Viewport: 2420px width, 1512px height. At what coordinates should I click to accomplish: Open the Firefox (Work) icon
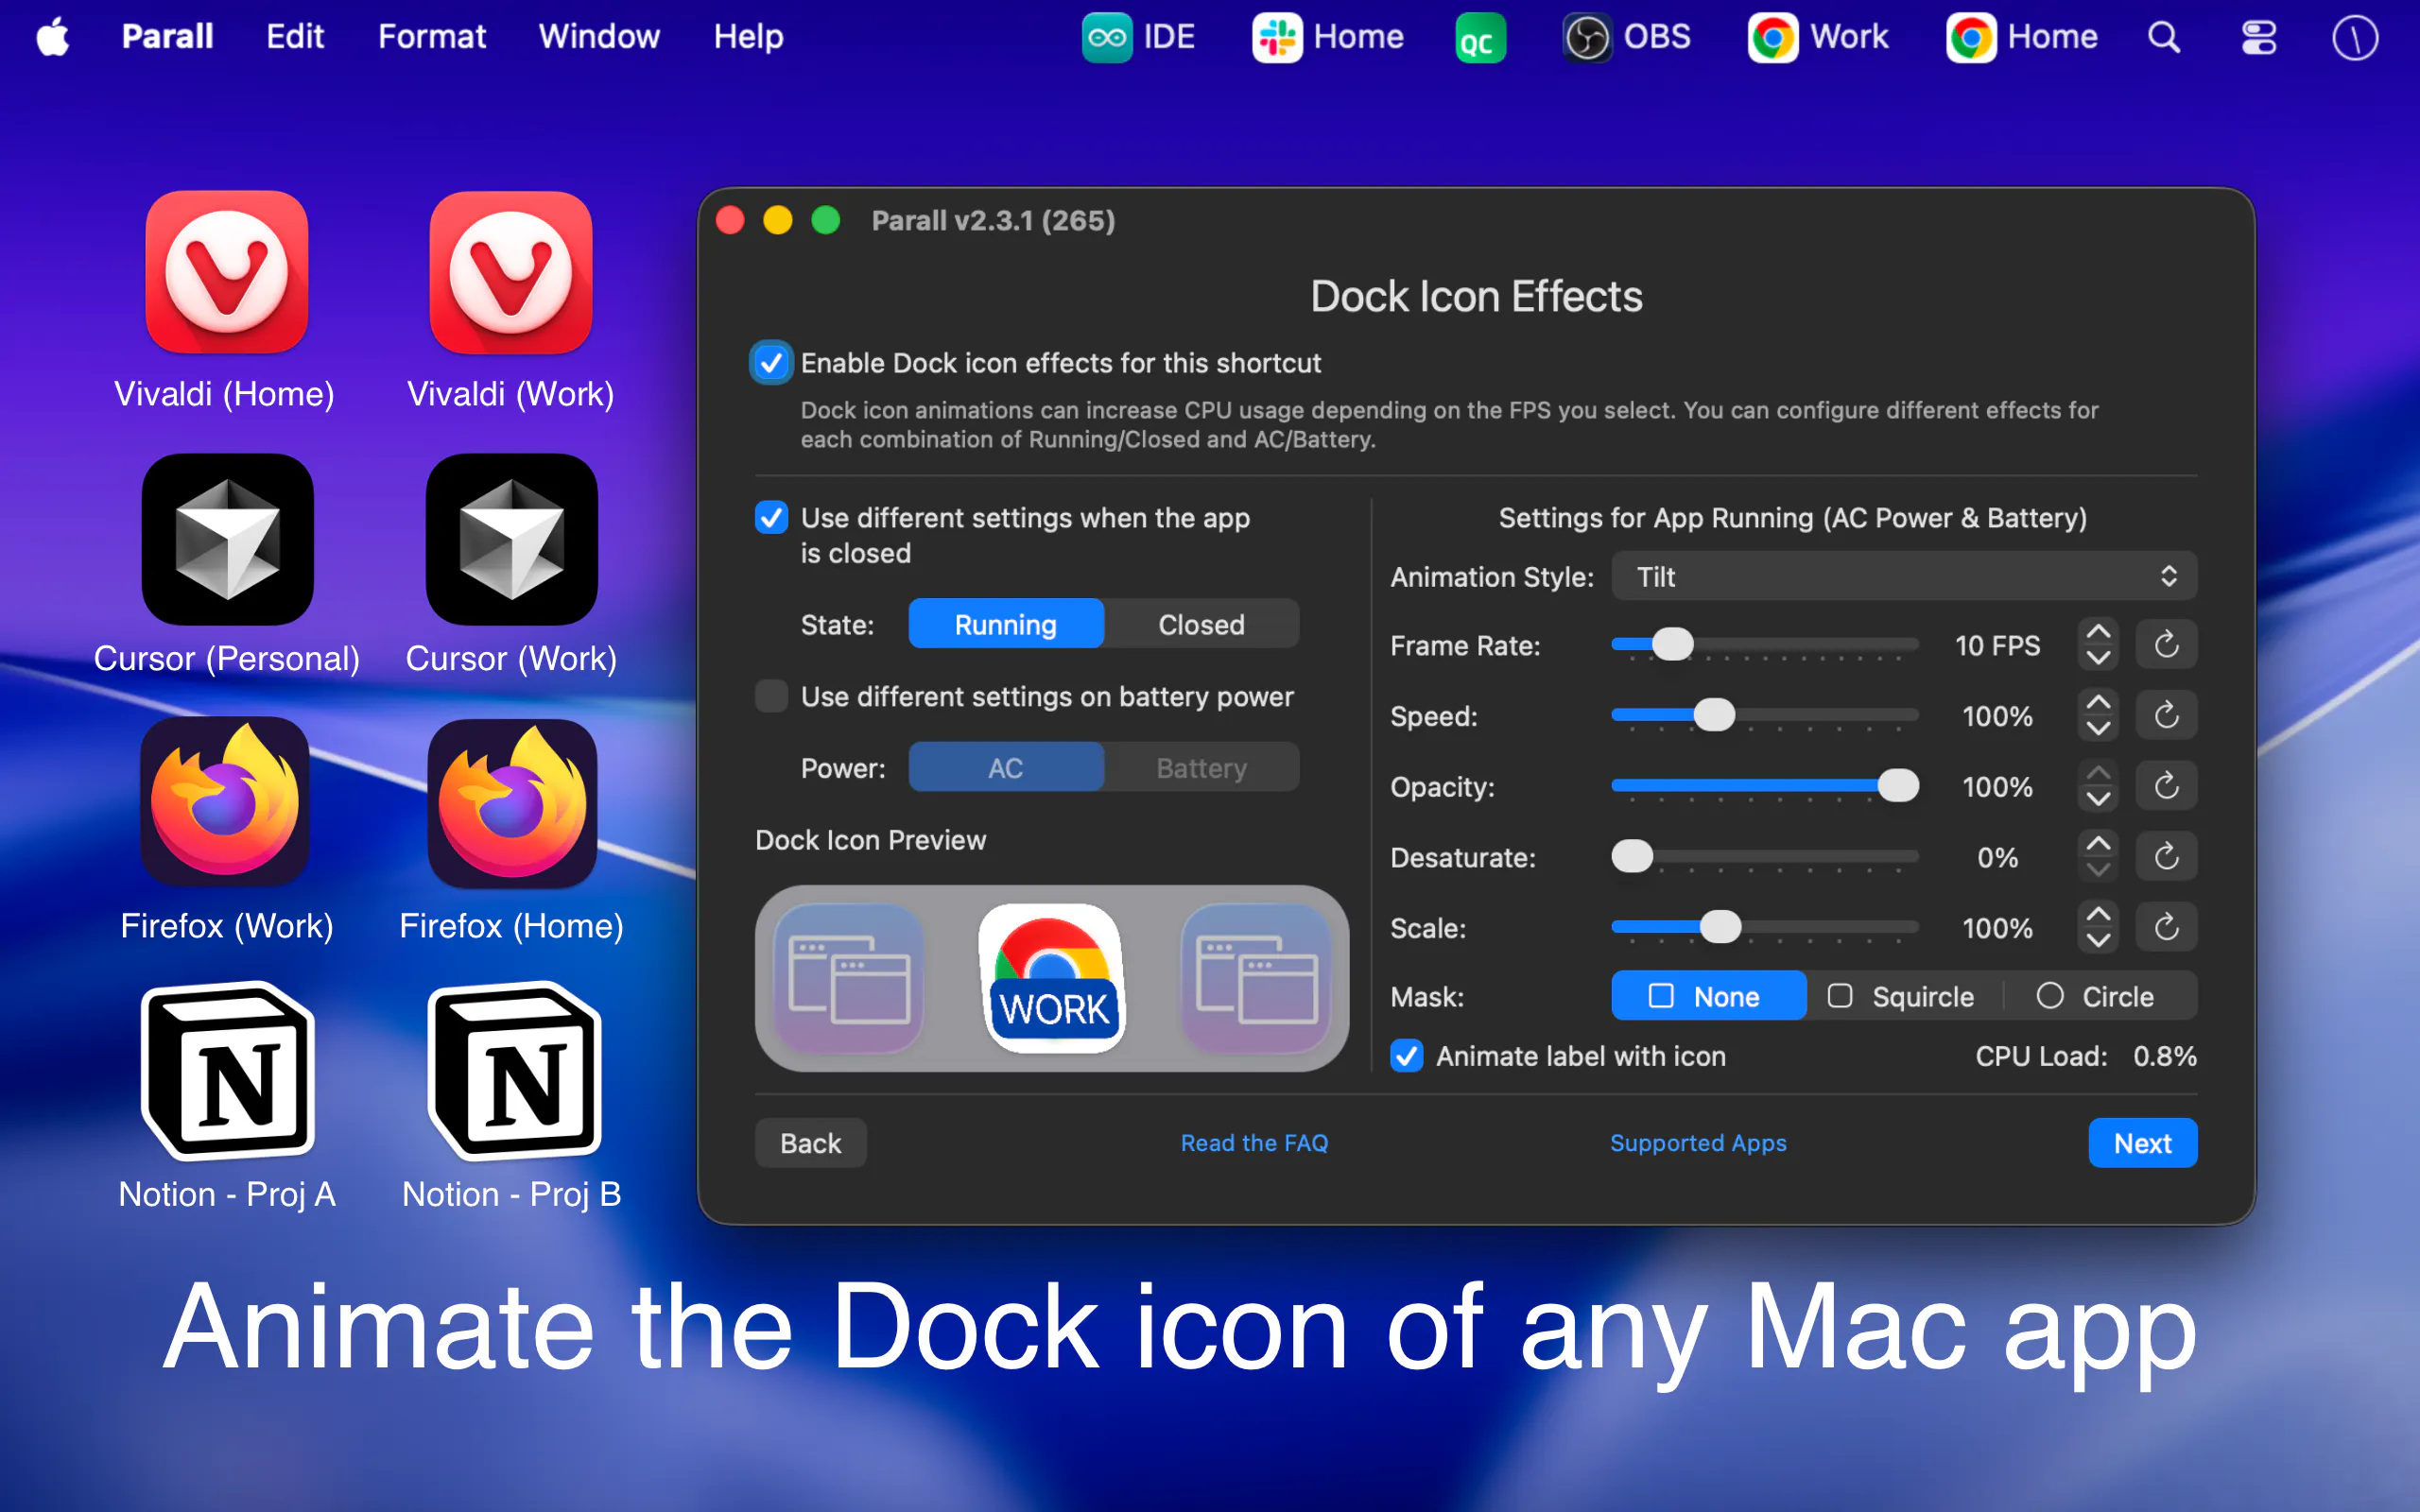(226, 802)
